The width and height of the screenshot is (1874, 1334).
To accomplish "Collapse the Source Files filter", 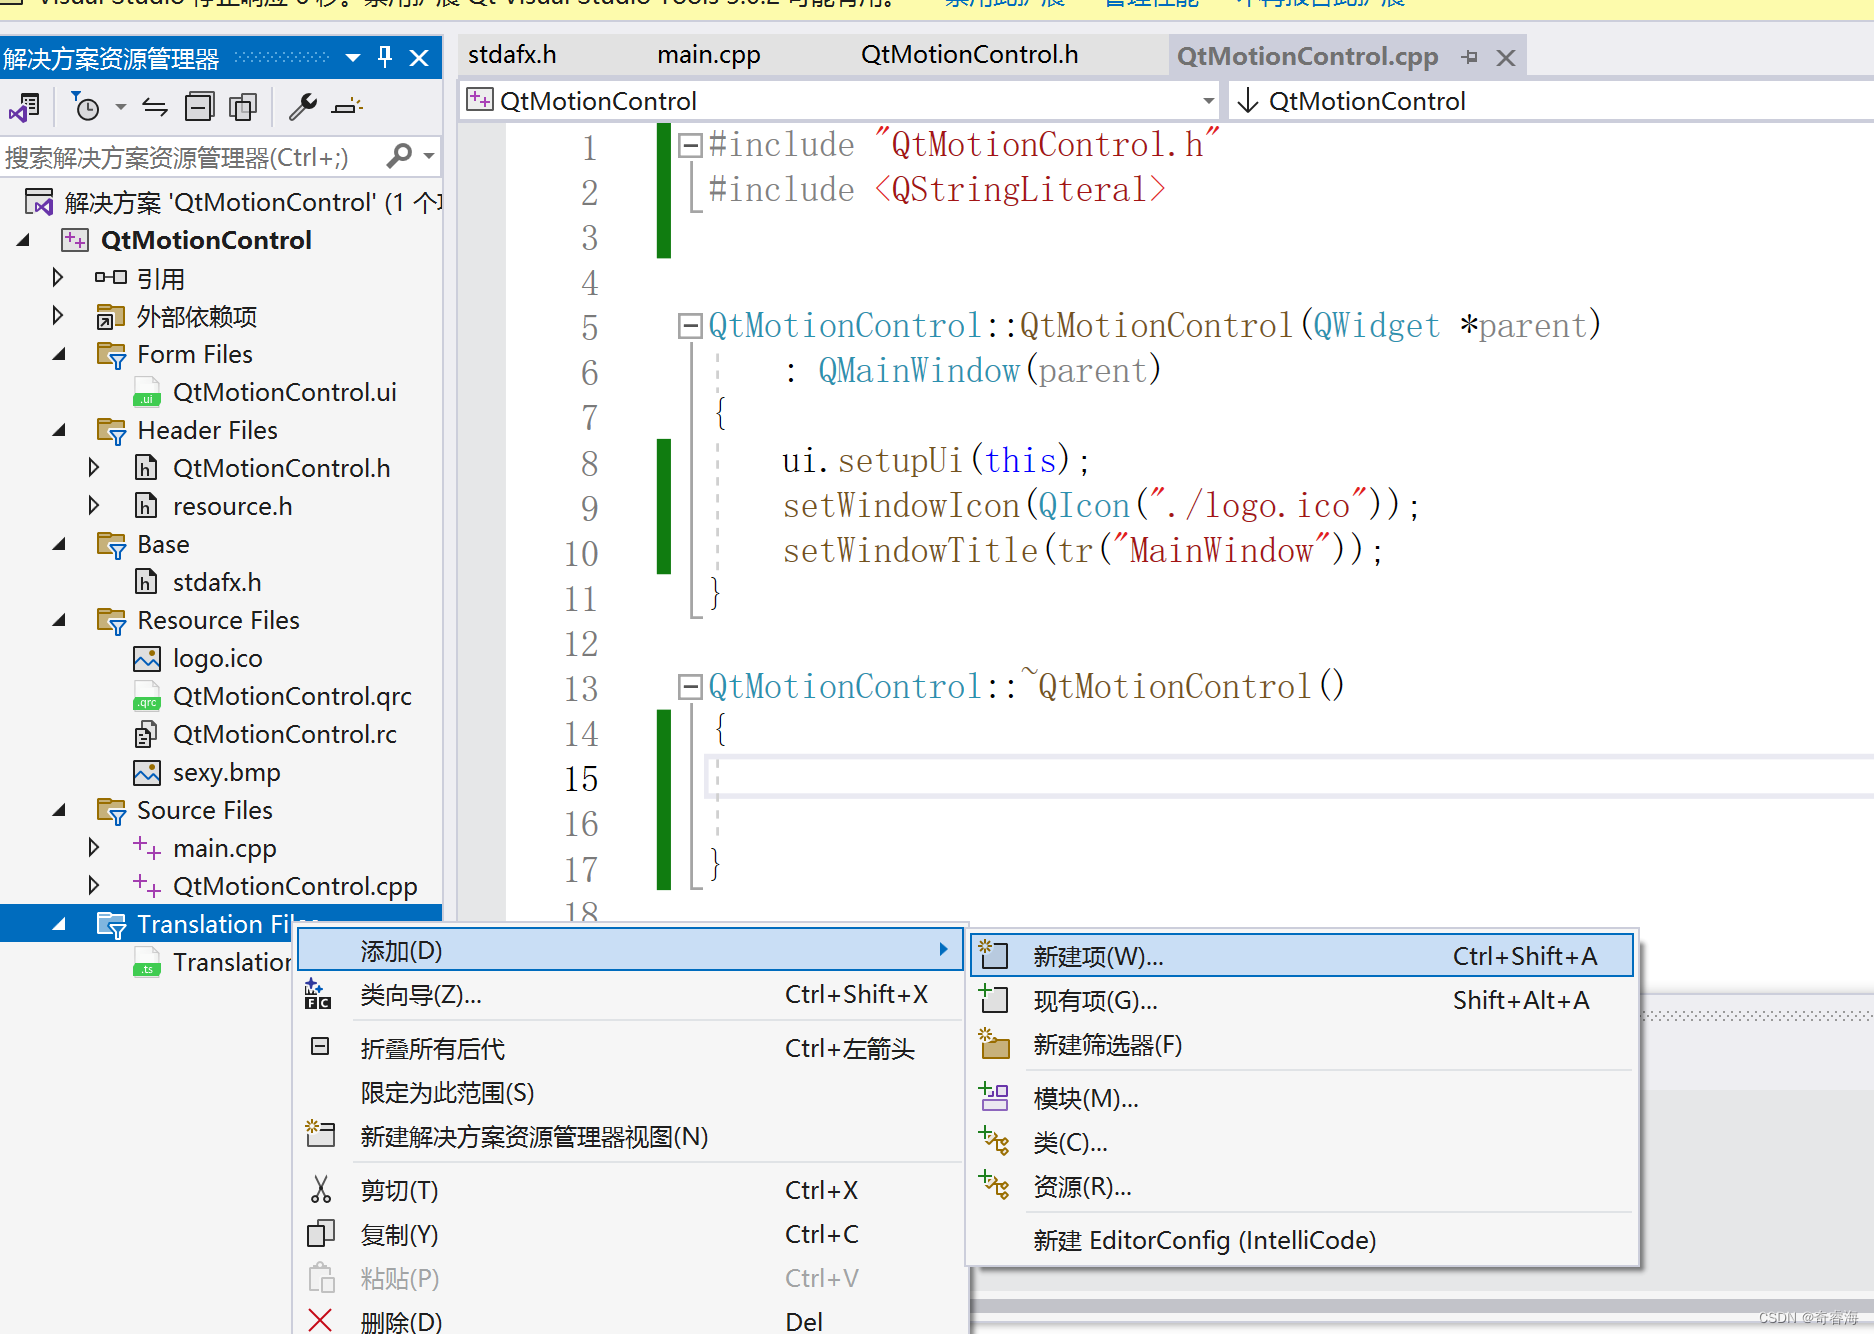I will point(59,810).
